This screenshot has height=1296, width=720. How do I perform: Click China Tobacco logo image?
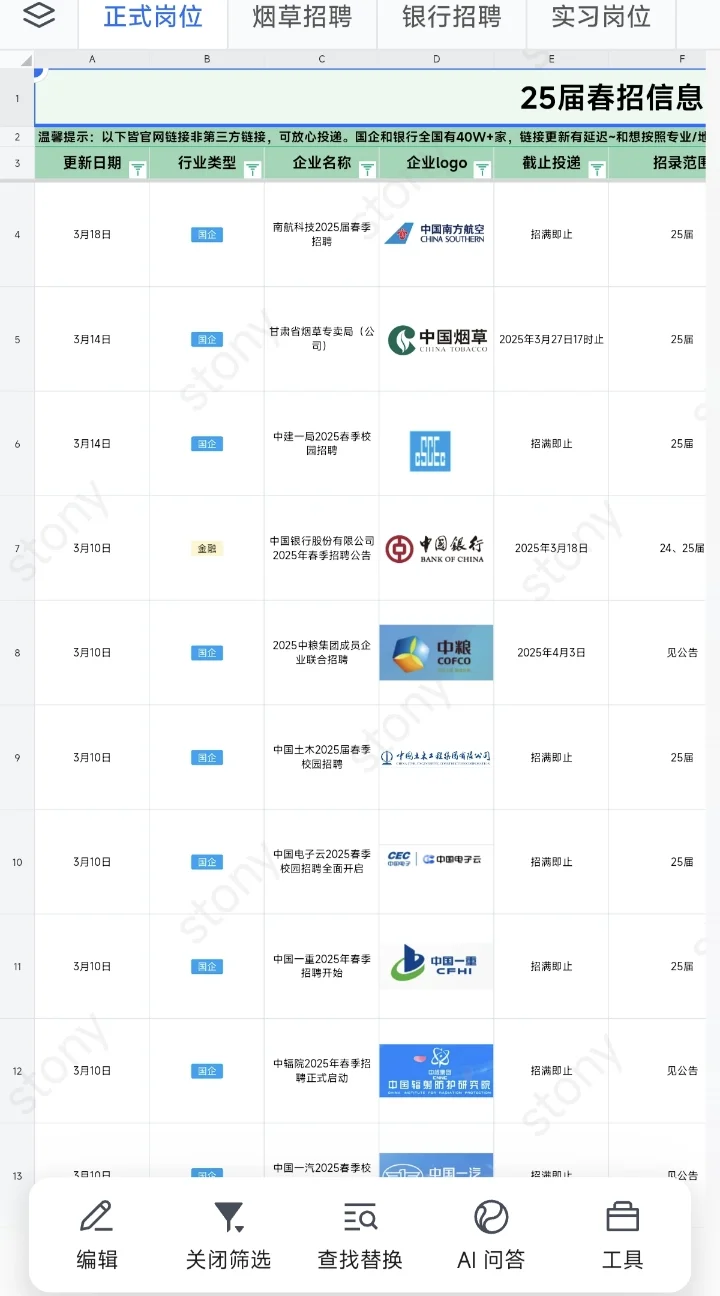[436, 339]
